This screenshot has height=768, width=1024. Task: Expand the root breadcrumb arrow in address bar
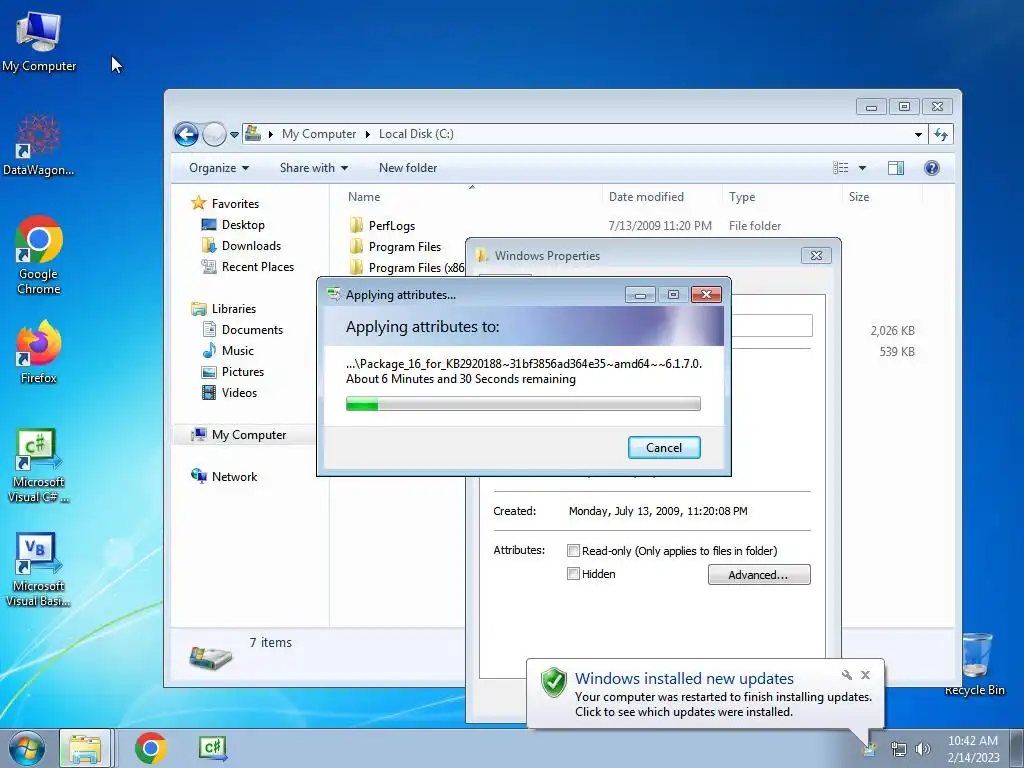tap(270, 135)
